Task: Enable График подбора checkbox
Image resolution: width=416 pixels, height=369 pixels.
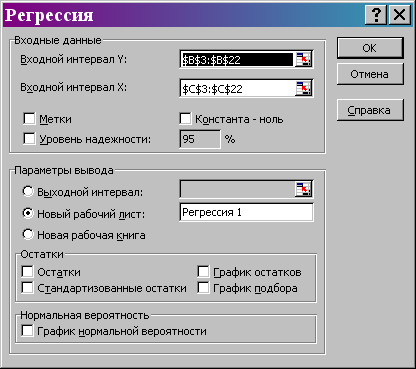Action: 203,288
